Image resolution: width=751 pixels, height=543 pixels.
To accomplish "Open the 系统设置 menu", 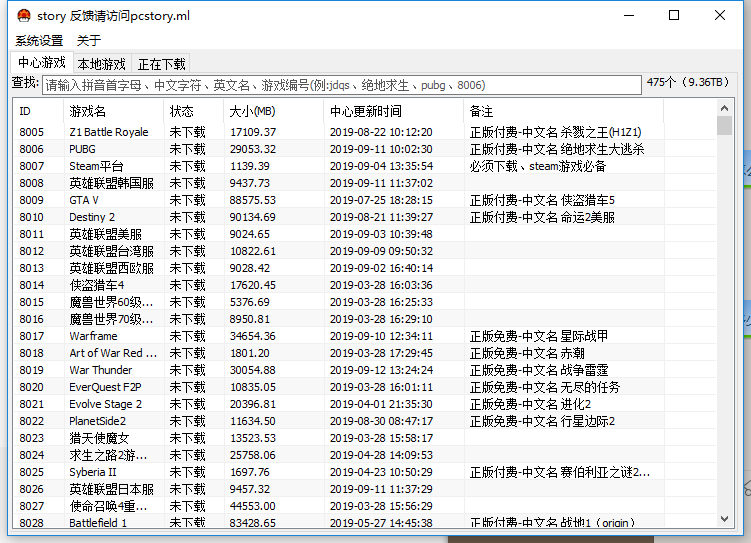I will [39, 41].
